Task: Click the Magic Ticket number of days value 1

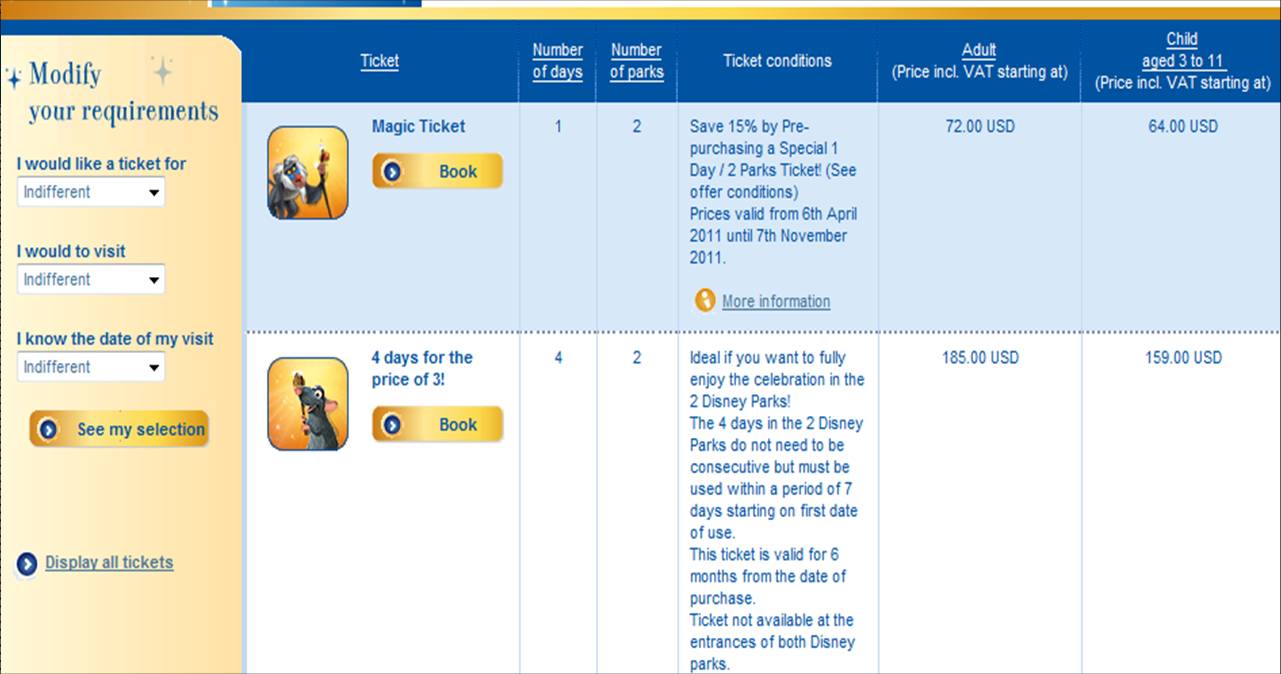Action: [x=558, y=127]
